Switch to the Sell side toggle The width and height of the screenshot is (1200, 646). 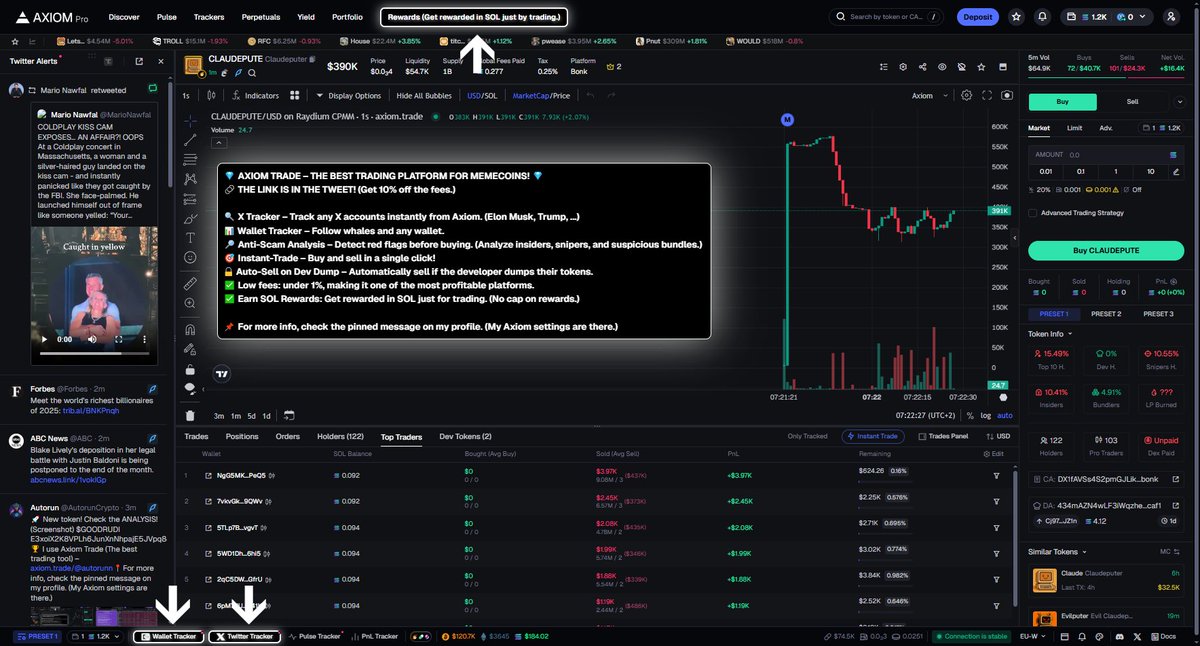1132,101
